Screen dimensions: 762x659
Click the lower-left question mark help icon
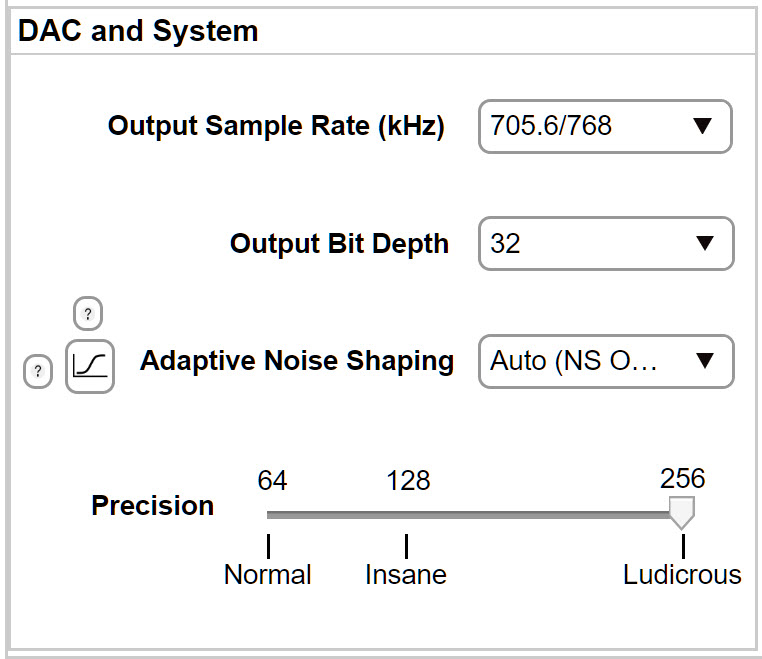(38, 372)
